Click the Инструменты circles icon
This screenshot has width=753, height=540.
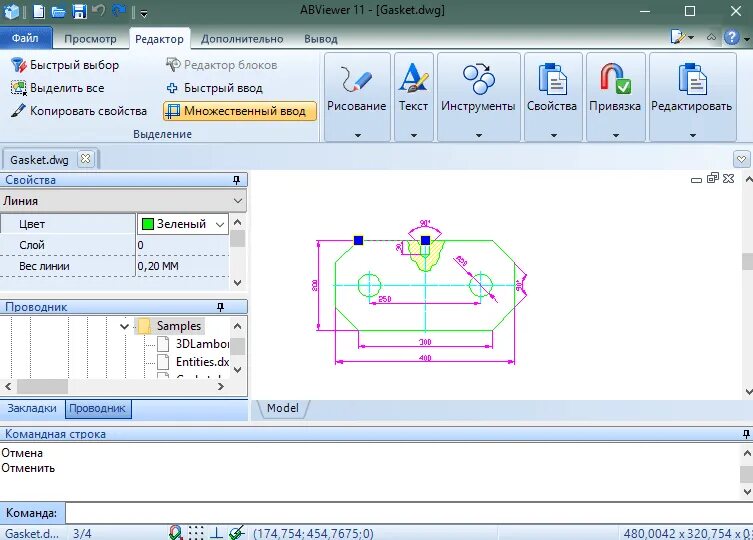tap(479, 78)
